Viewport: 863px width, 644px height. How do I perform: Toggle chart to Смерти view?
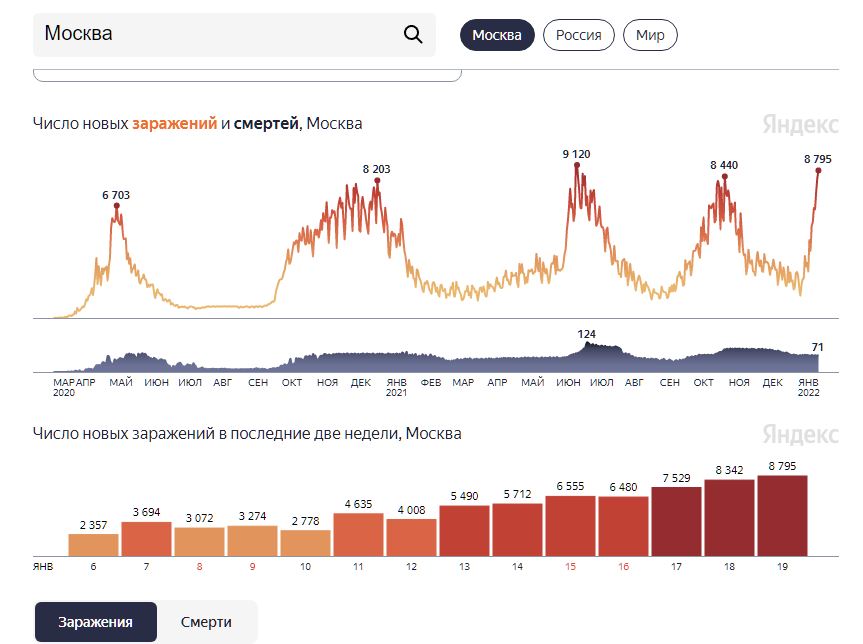coord(206,622)
